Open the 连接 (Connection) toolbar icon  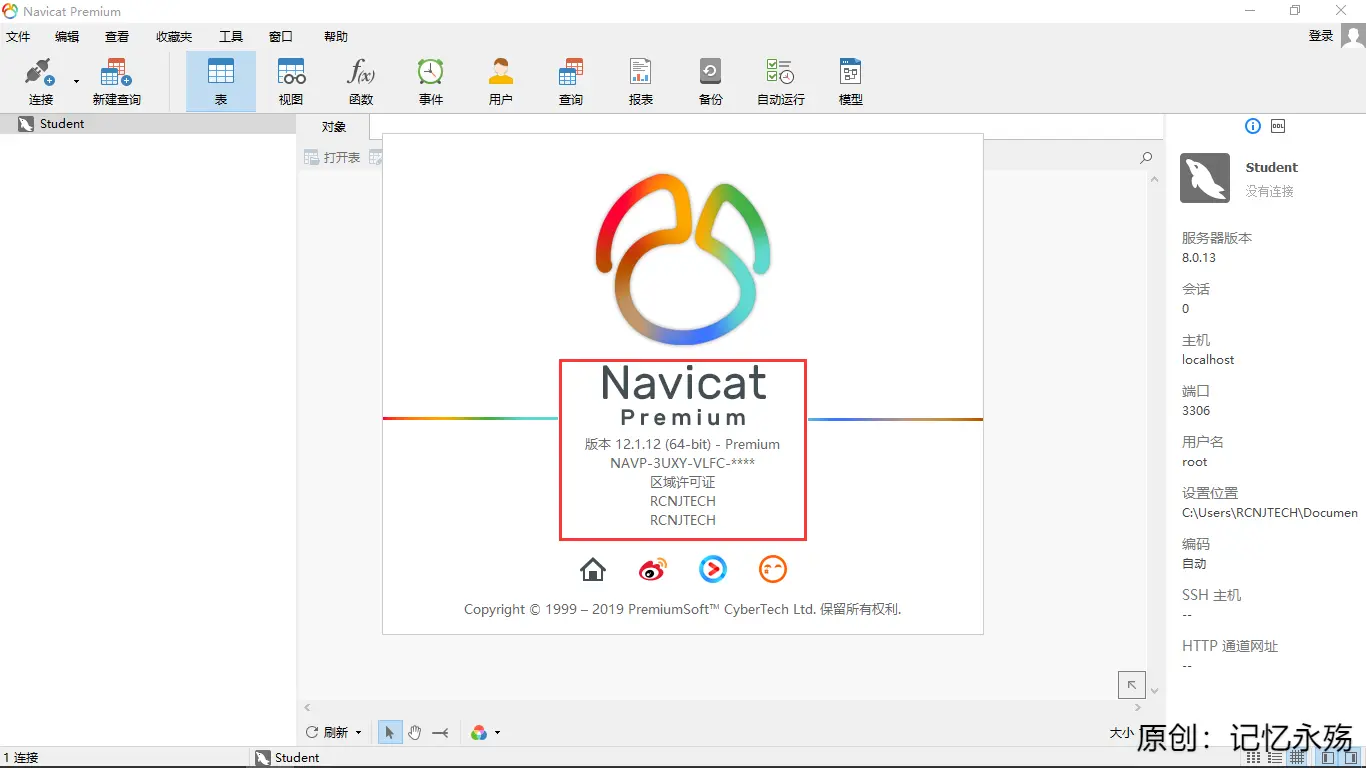(40, 82)
